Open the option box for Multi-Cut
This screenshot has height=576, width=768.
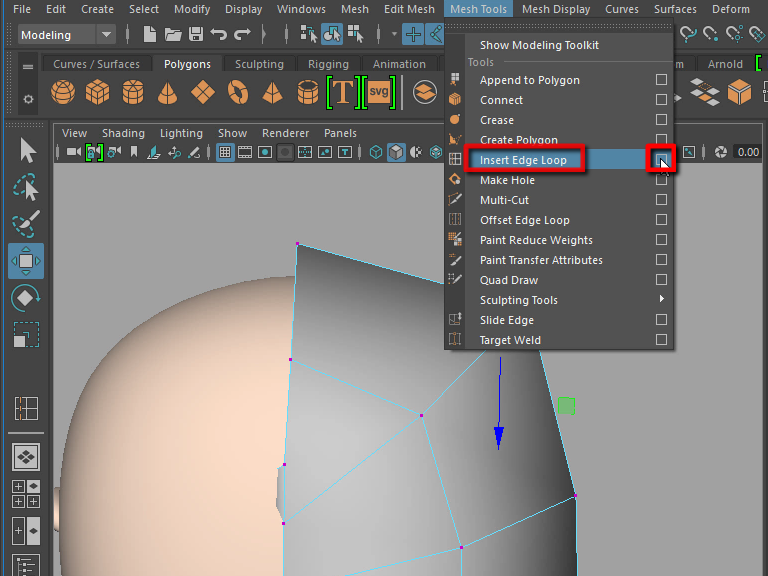coord(661,200)
